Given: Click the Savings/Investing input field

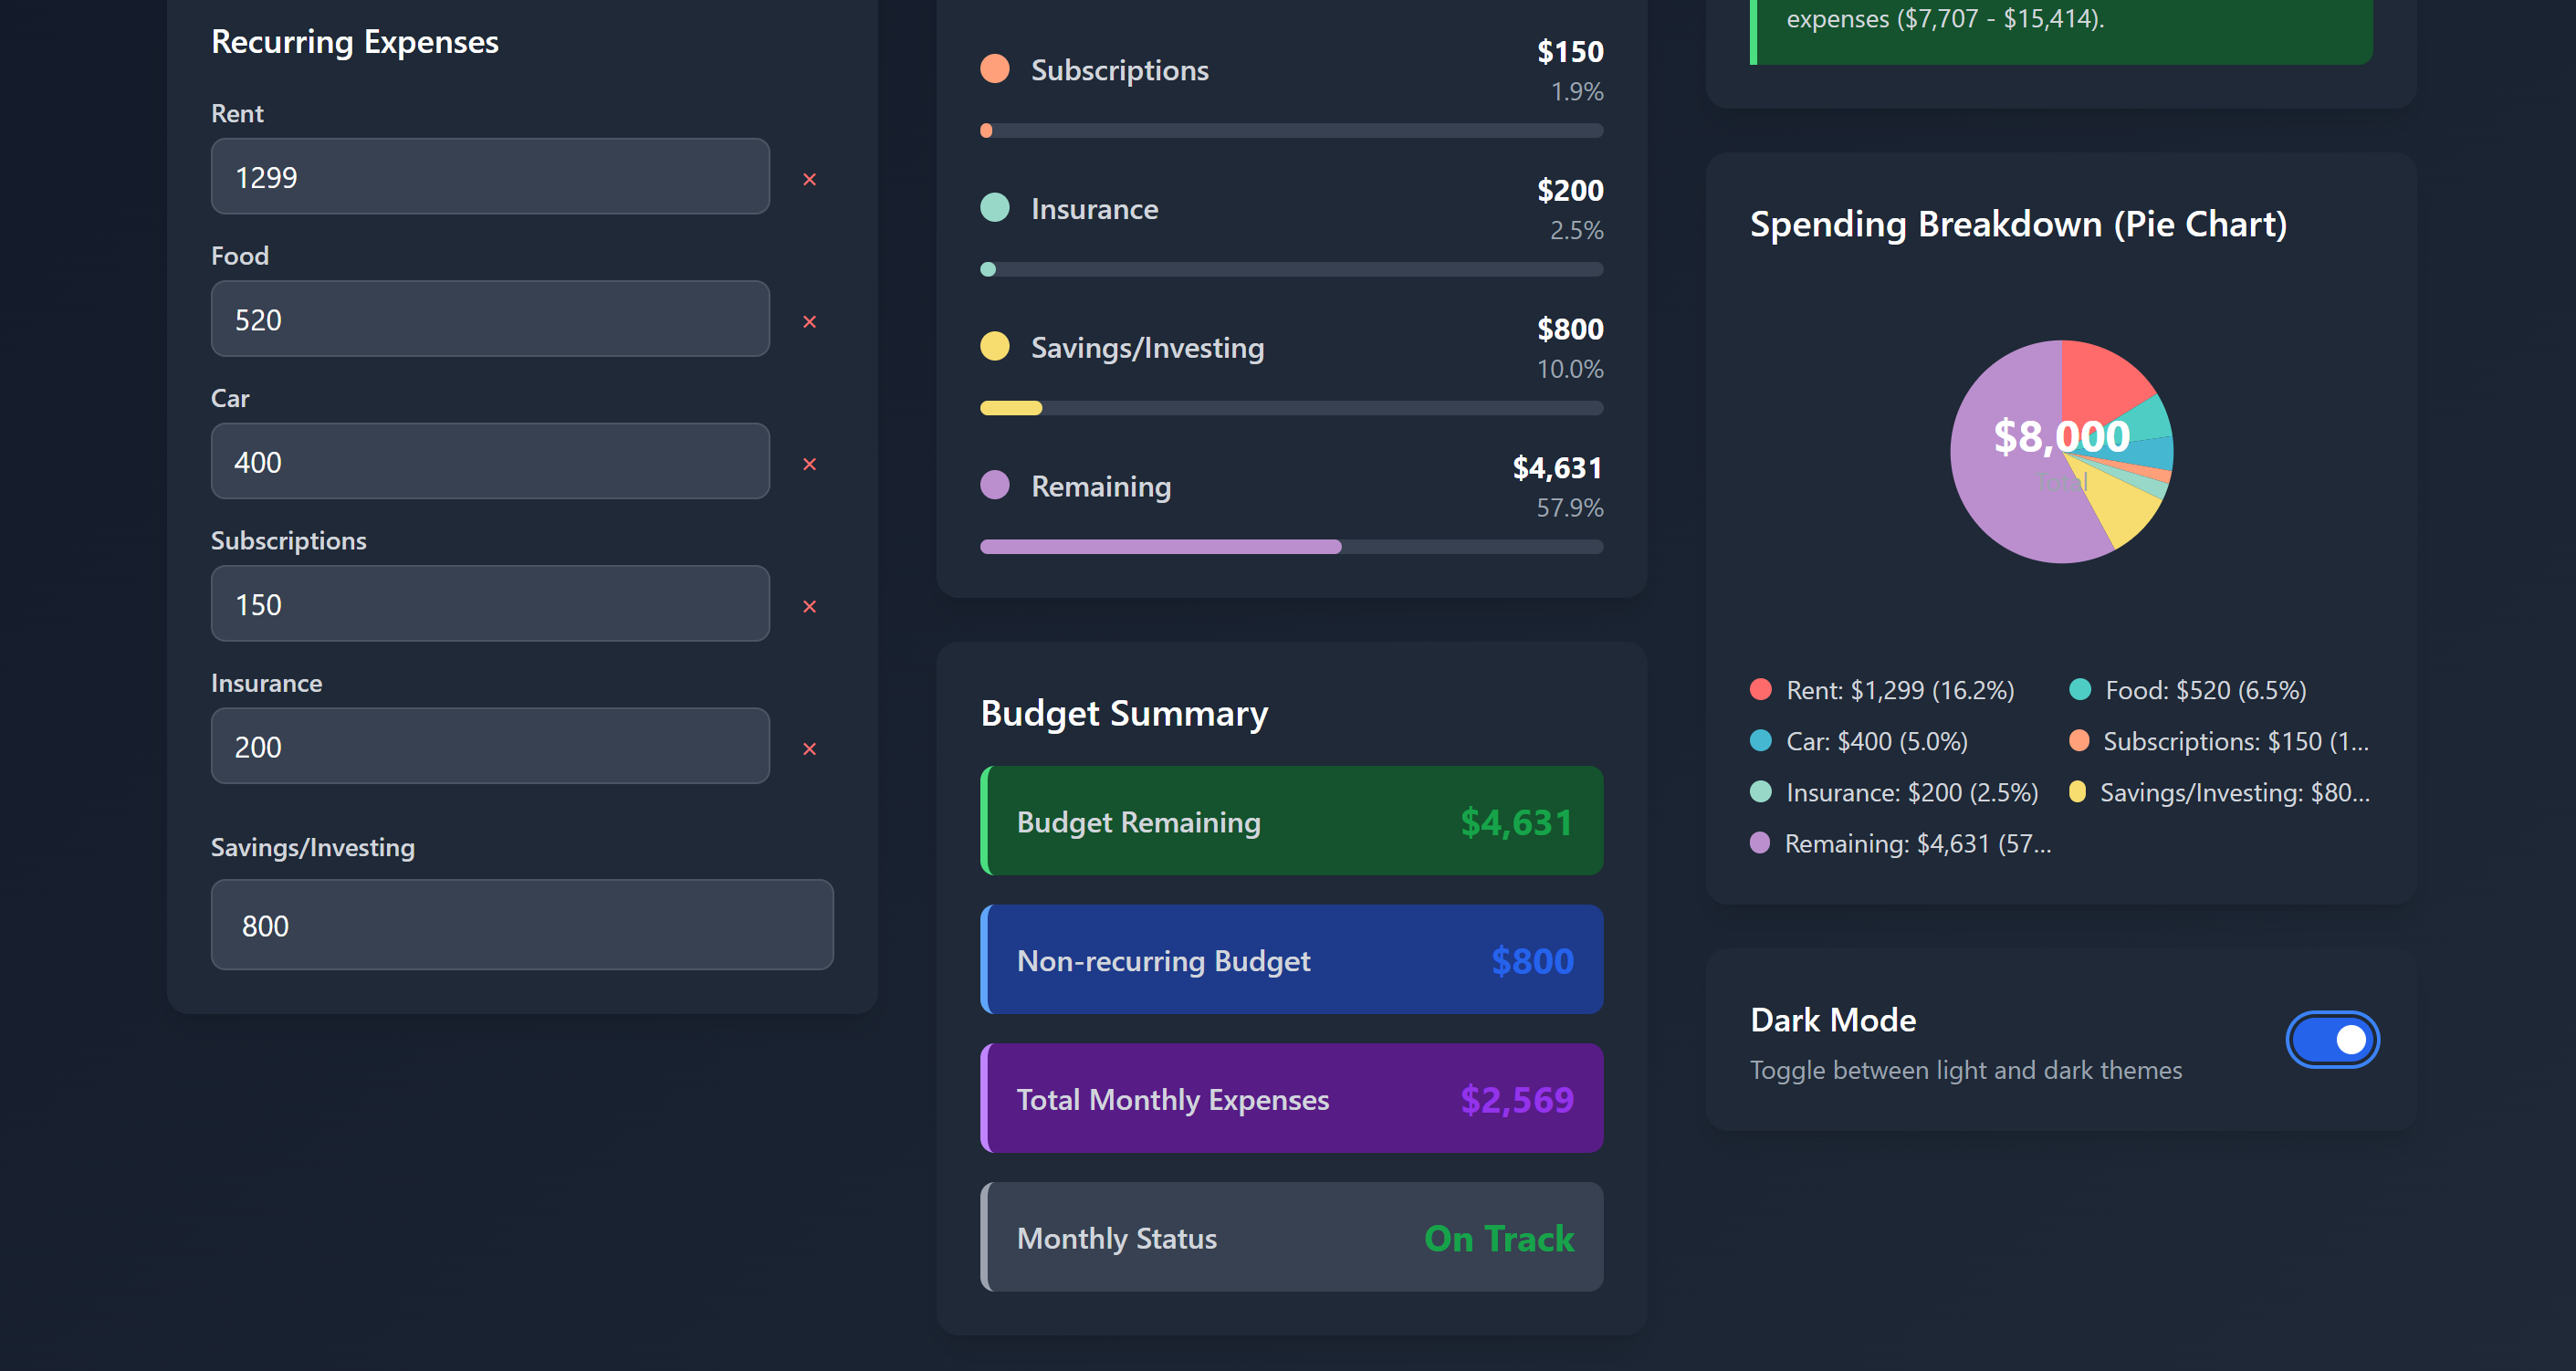Looking at the screenshot, I should [x=521, y=925].
